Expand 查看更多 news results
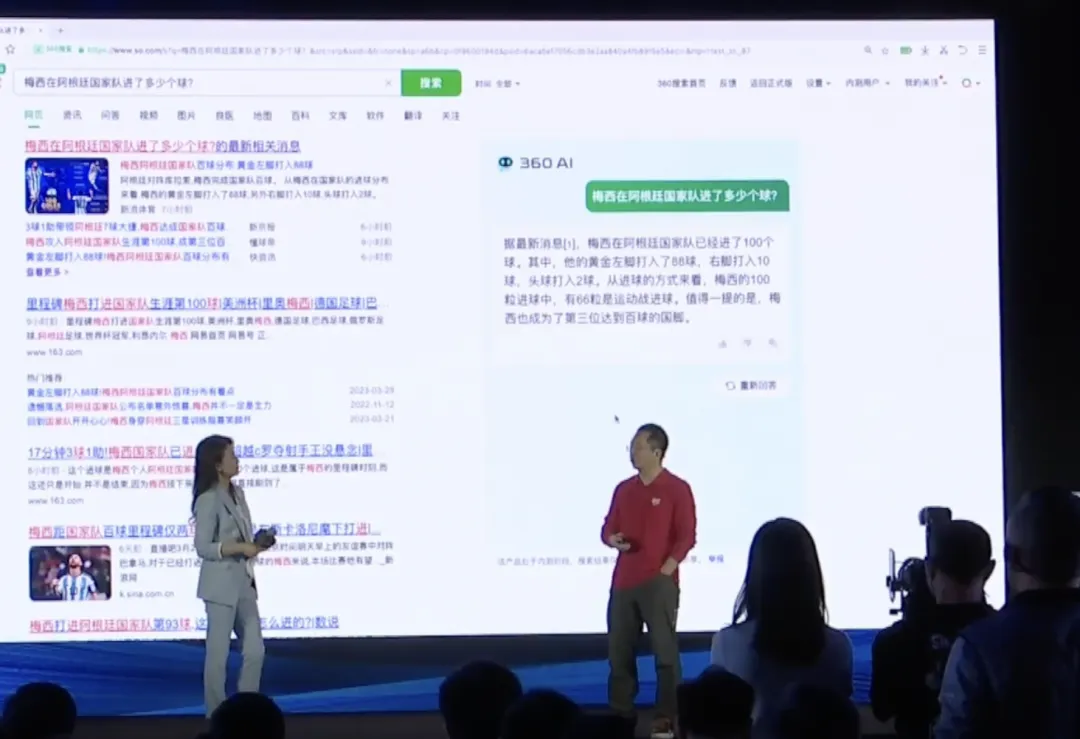1080x739 pixels. click(x=48, y=272)
